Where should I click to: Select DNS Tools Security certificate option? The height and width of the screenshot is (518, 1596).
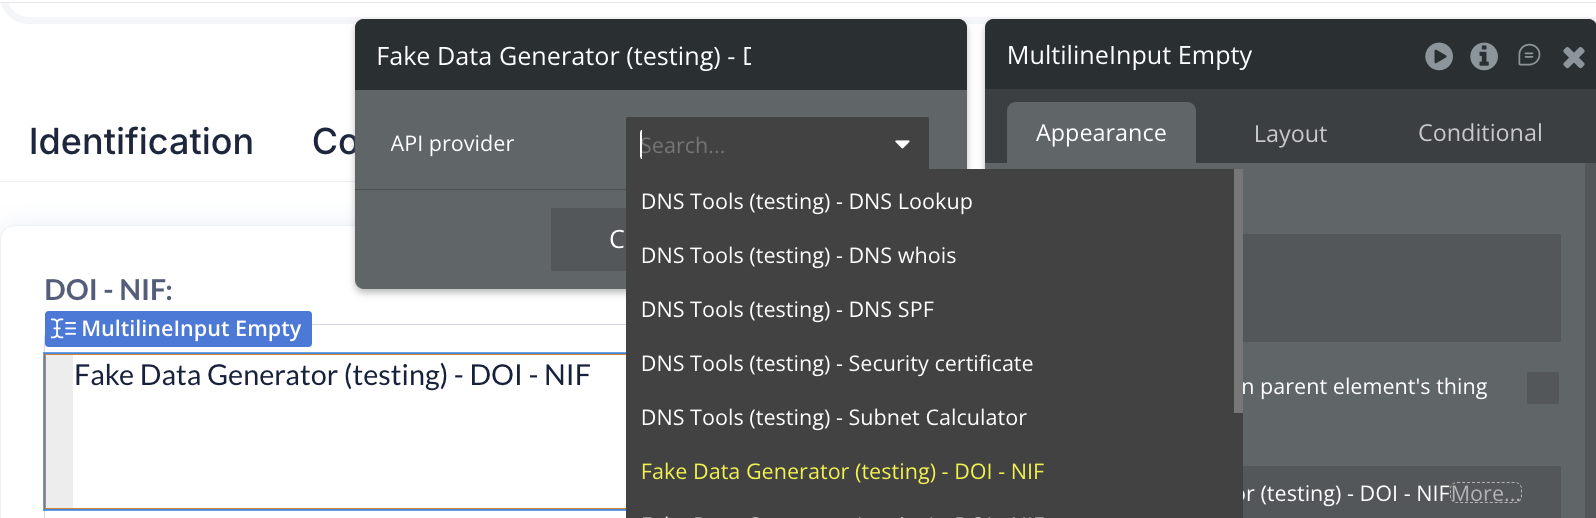tap(836, 364)
